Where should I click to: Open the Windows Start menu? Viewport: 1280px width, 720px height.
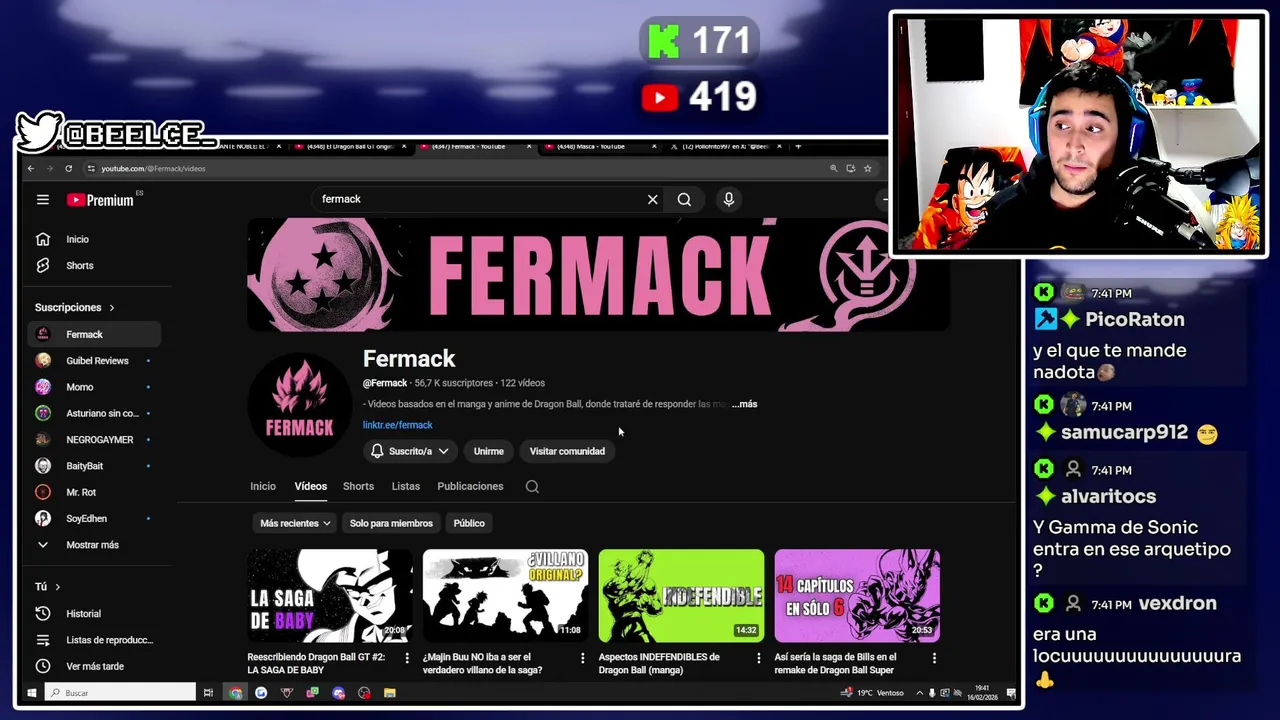[x=32, y=693]
